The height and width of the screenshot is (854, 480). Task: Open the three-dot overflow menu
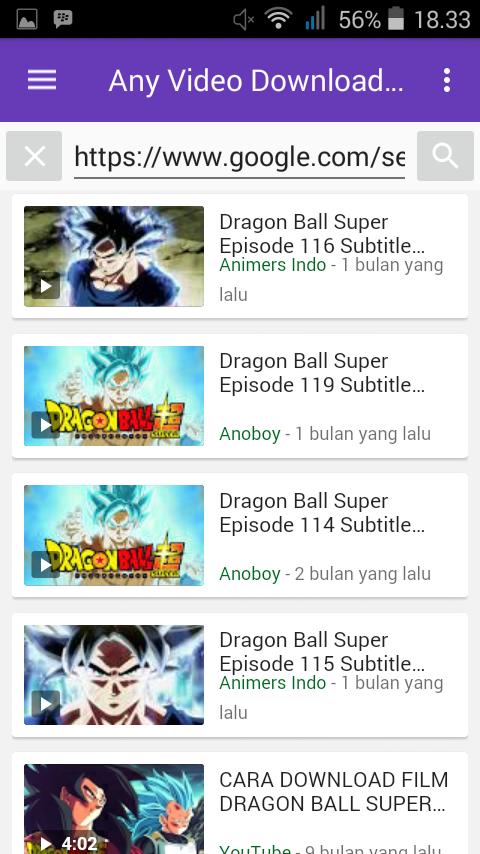click(x=447, y=81)
